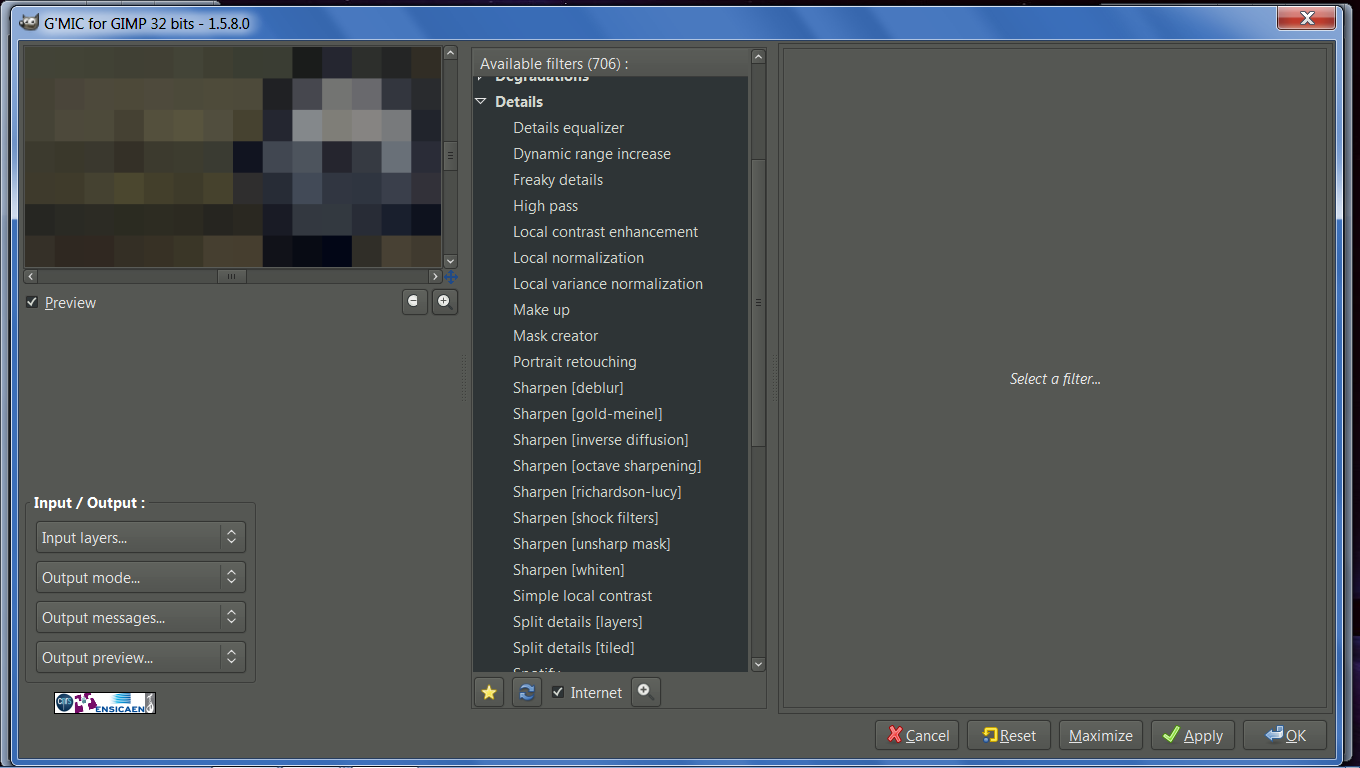Open the Output messages dropdown

coord(140,617)
